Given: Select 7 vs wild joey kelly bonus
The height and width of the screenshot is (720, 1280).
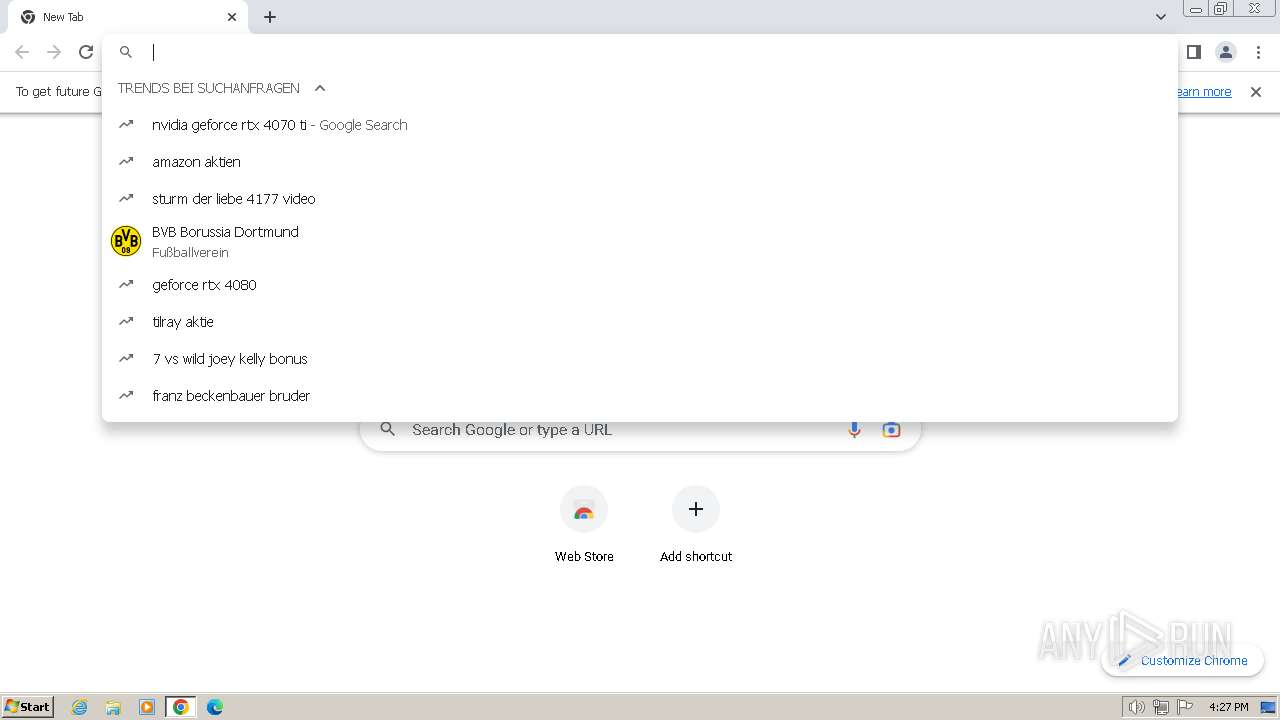Looking at the screenshot, I should coord(640,359).
